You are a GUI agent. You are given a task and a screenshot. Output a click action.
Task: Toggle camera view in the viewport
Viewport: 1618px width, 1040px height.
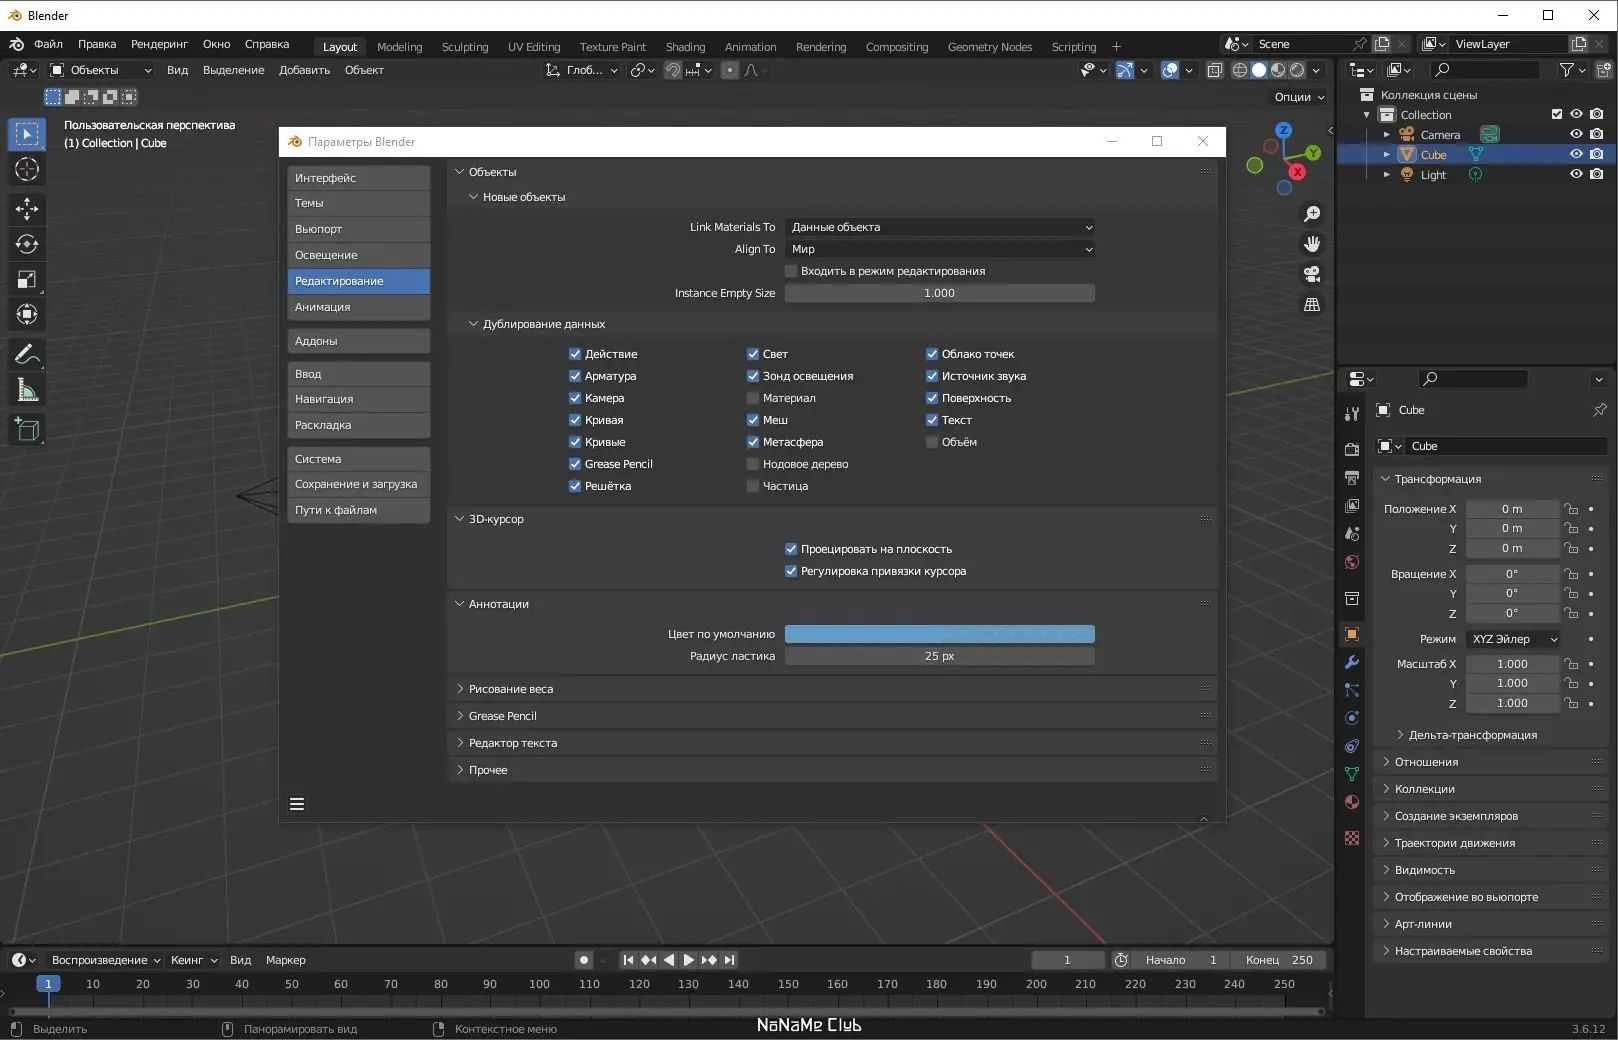click(1312, 274)
